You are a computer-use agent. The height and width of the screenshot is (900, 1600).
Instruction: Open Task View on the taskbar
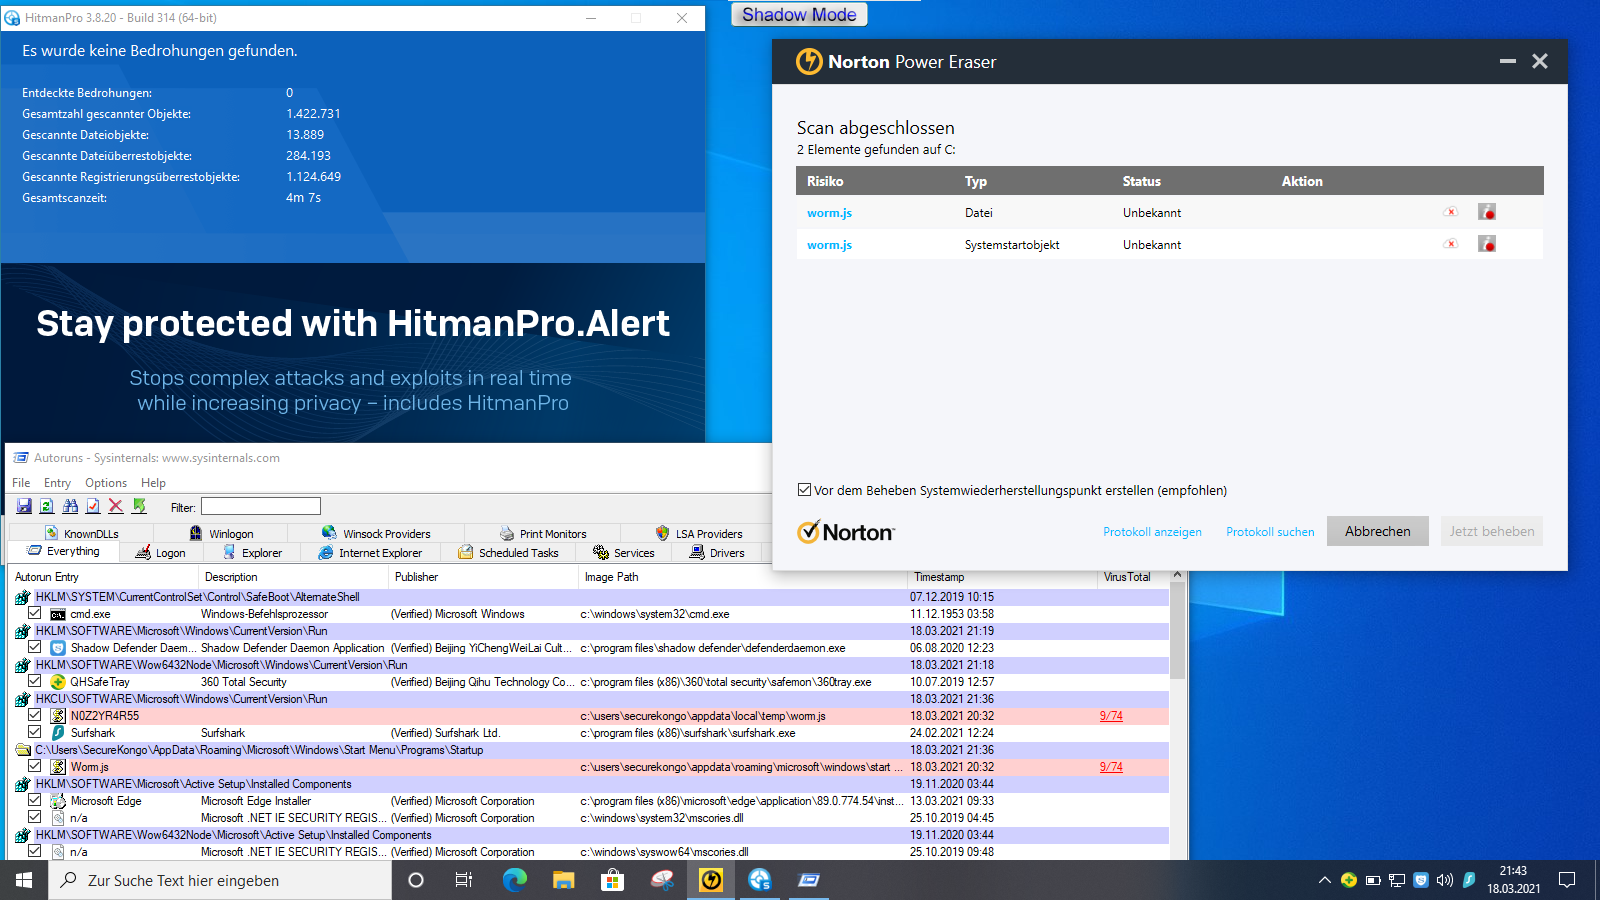click(464, 880)
